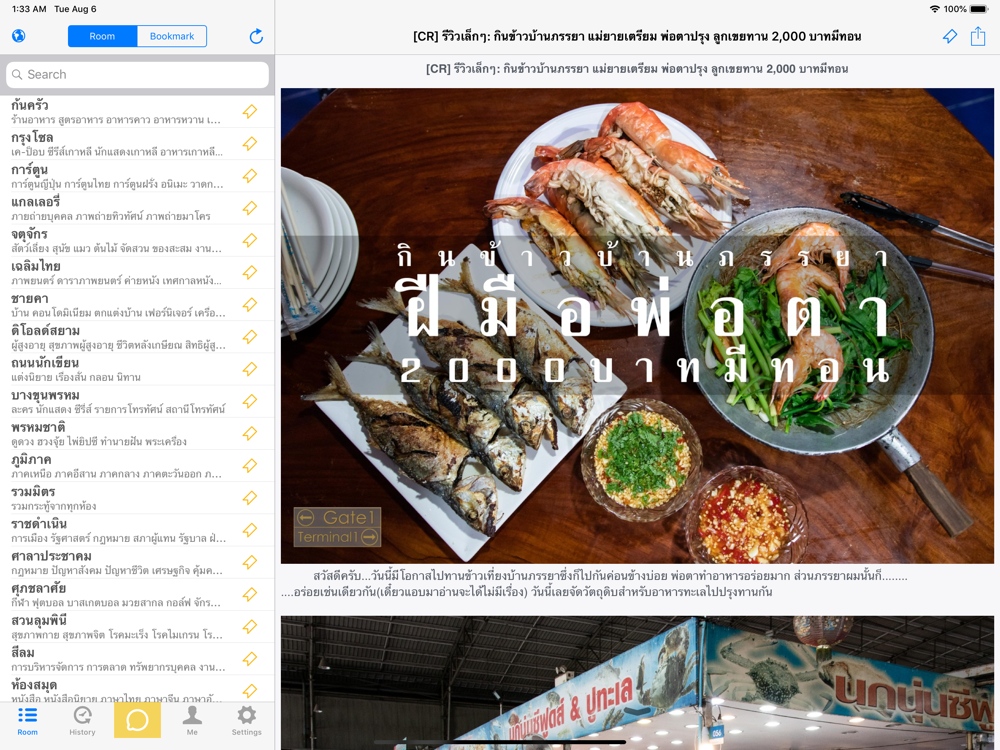Screen dimensions: 1000x750
Task: Open the สวนลุมพินี room
Action: (x=137, y=627)
